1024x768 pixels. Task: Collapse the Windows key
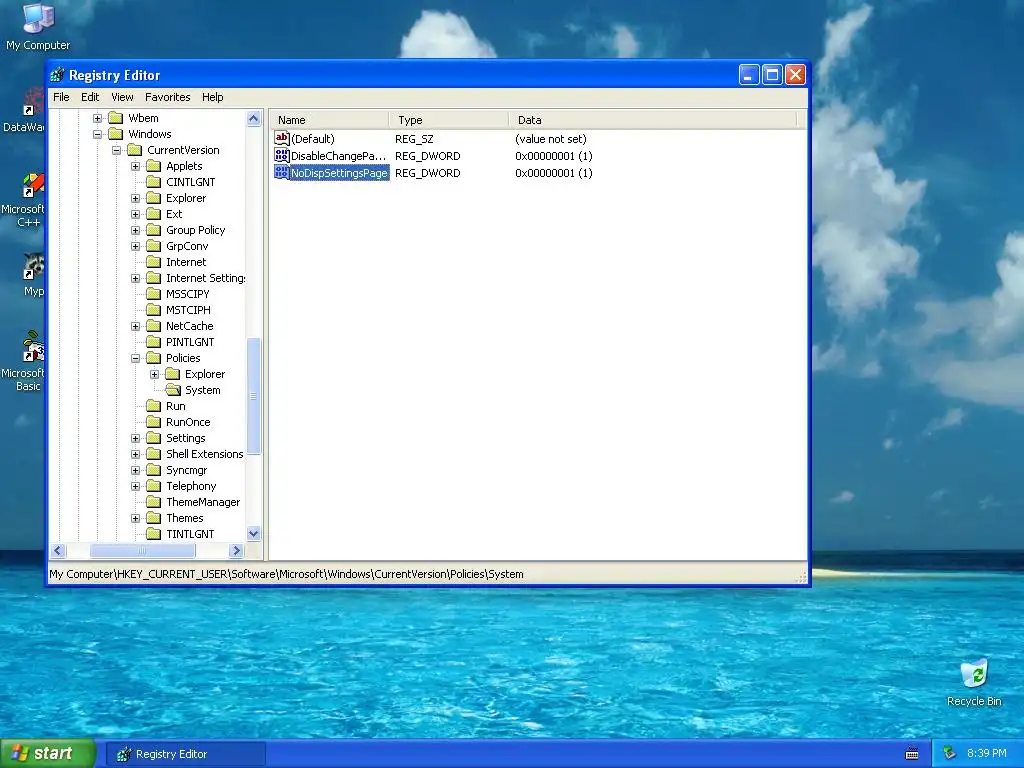coord(97,134)
